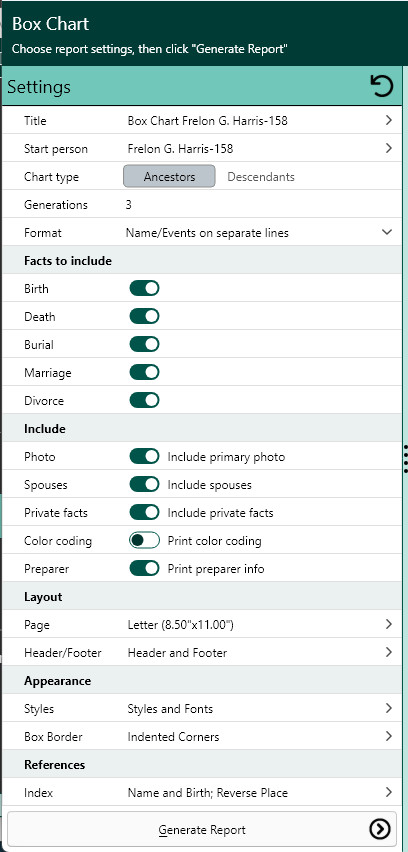Screen dimensions: 408x852
Task: Expand the Format dropdown arrow
Action: [387, 232]
